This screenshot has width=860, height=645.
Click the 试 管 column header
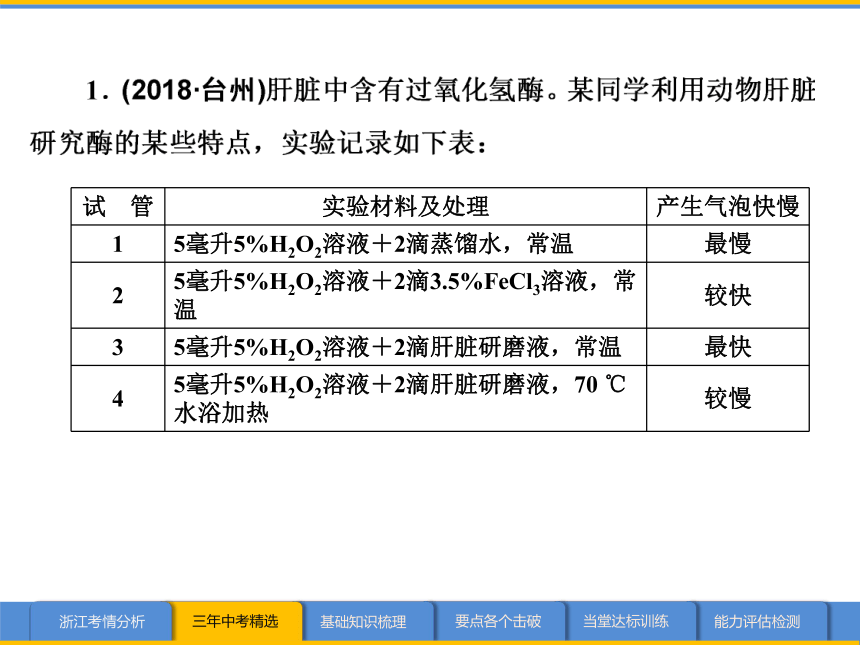click(x=118, y=207)
